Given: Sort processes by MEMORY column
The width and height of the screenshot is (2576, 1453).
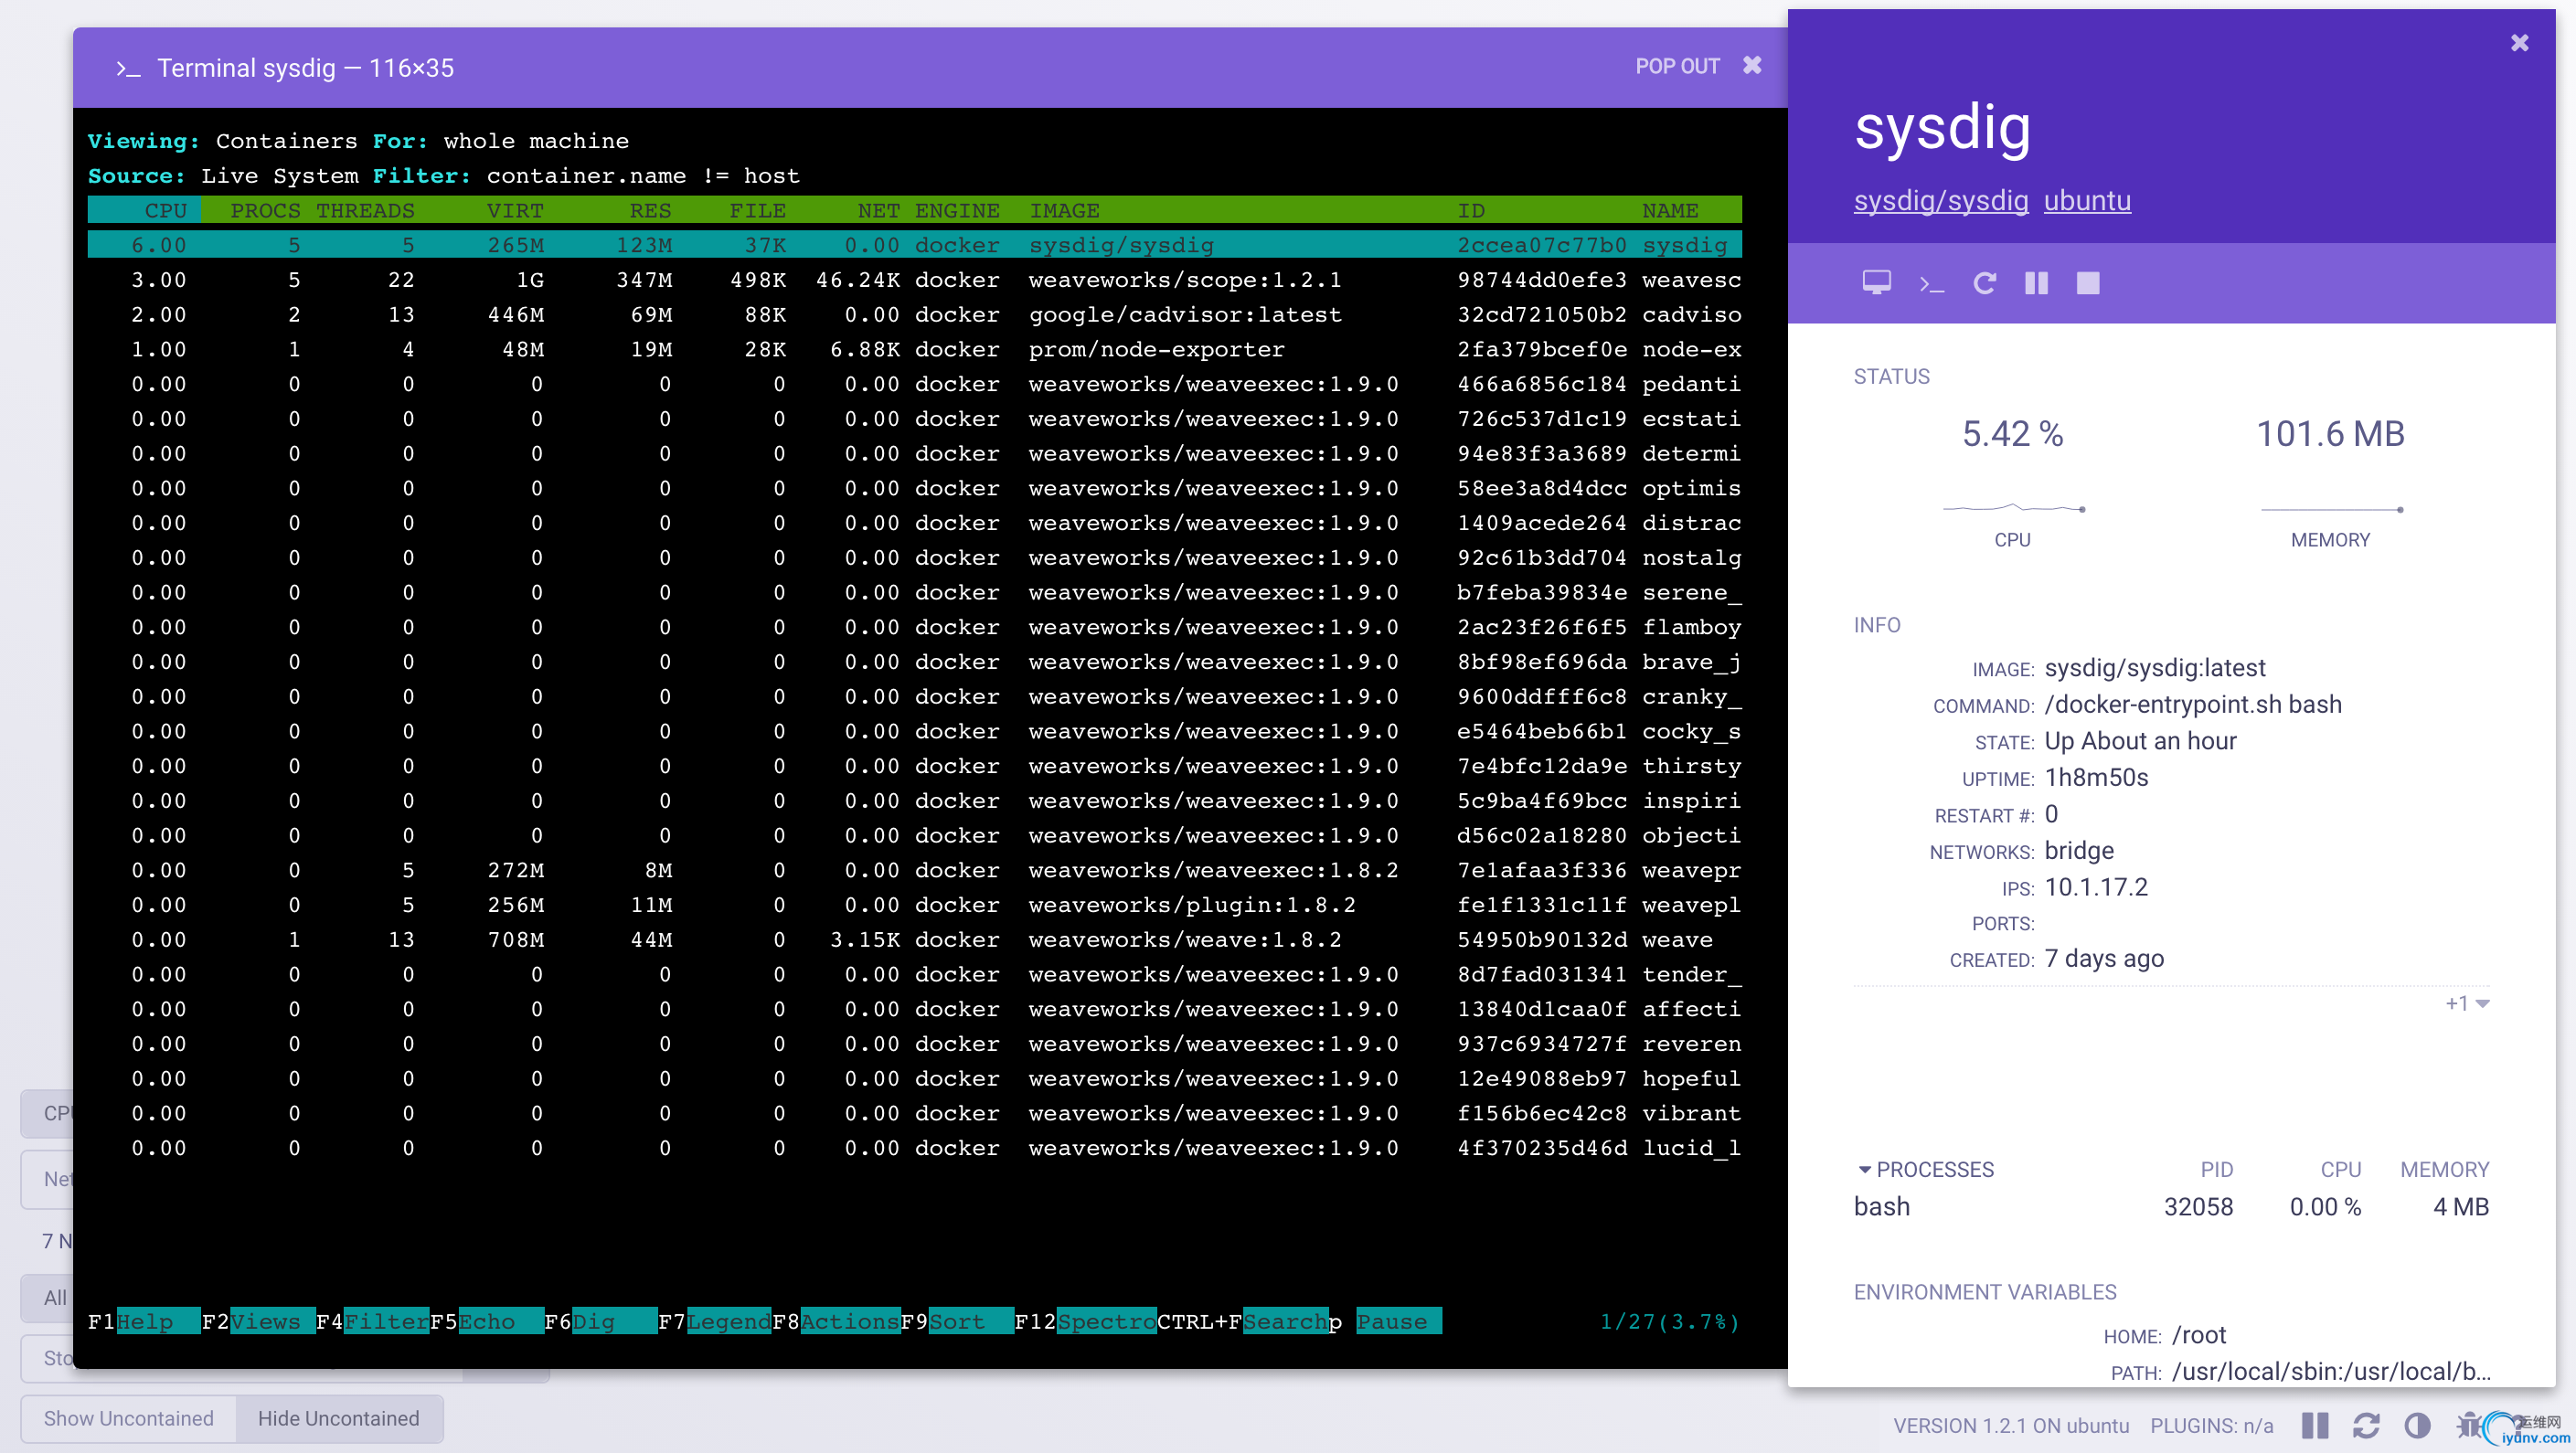Looking at the screenshot, I should point(2444,1169).
